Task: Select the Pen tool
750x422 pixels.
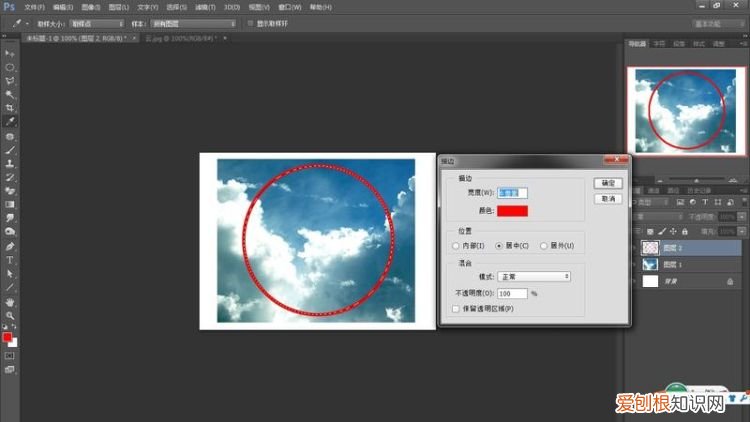Action: click(10, 245)
